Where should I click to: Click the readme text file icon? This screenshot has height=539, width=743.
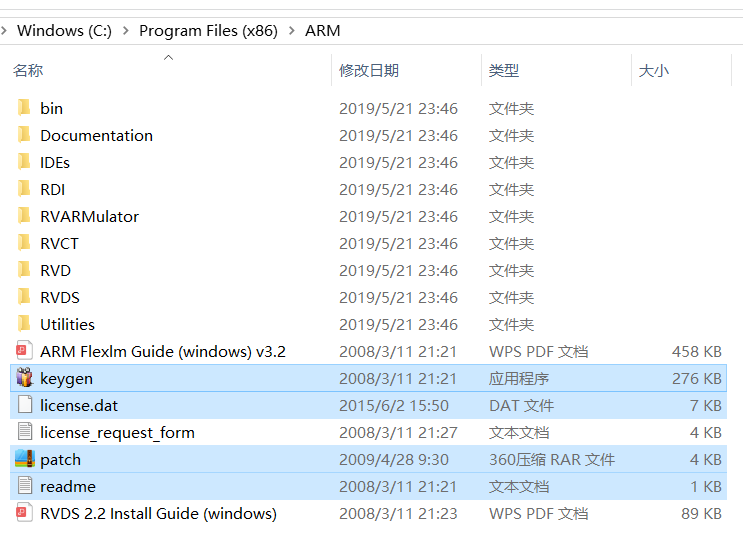(25, 486)
